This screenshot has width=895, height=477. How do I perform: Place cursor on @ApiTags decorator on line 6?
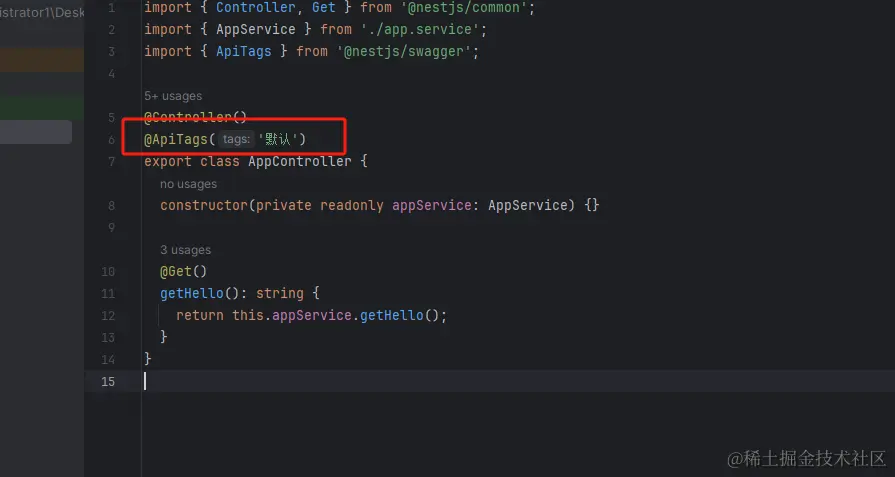click(x=176, y=139)
